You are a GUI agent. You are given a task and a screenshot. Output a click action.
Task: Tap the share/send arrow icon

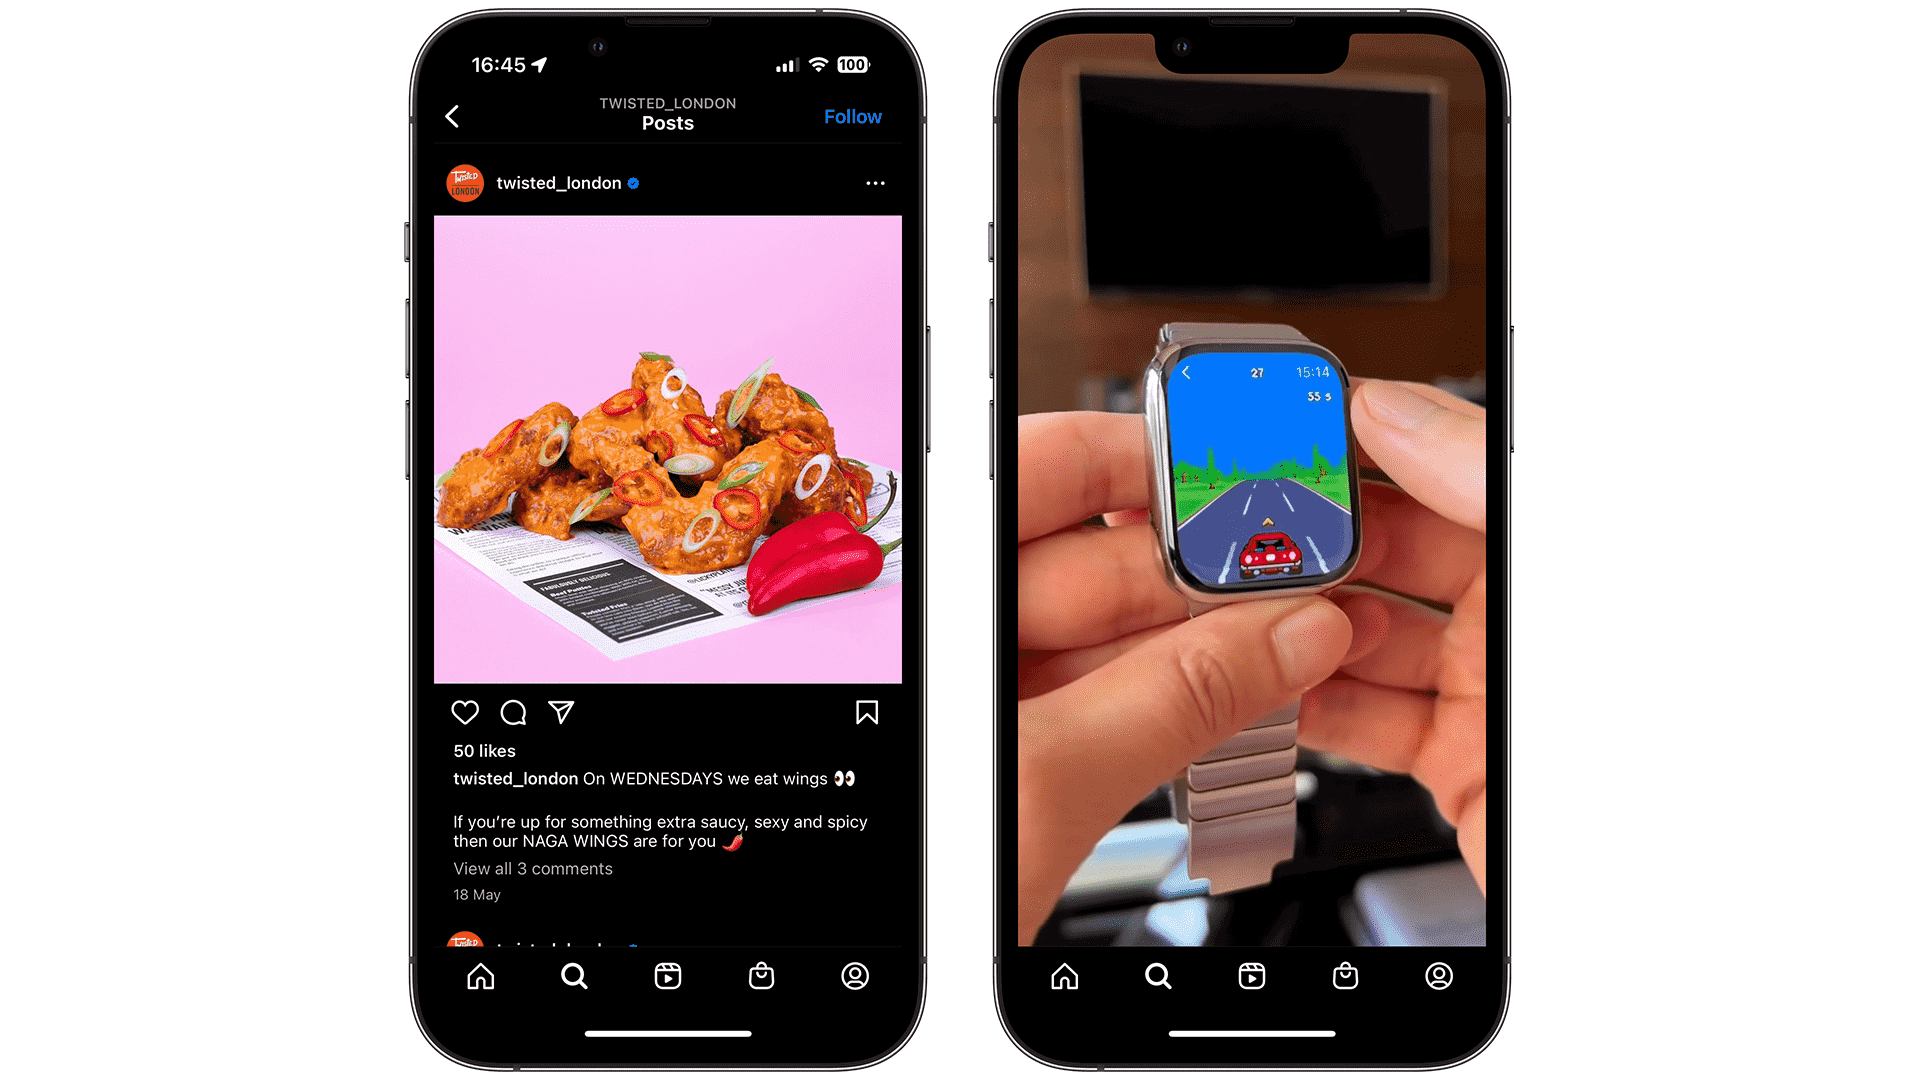pyautogui.click(x=559, y=712)
